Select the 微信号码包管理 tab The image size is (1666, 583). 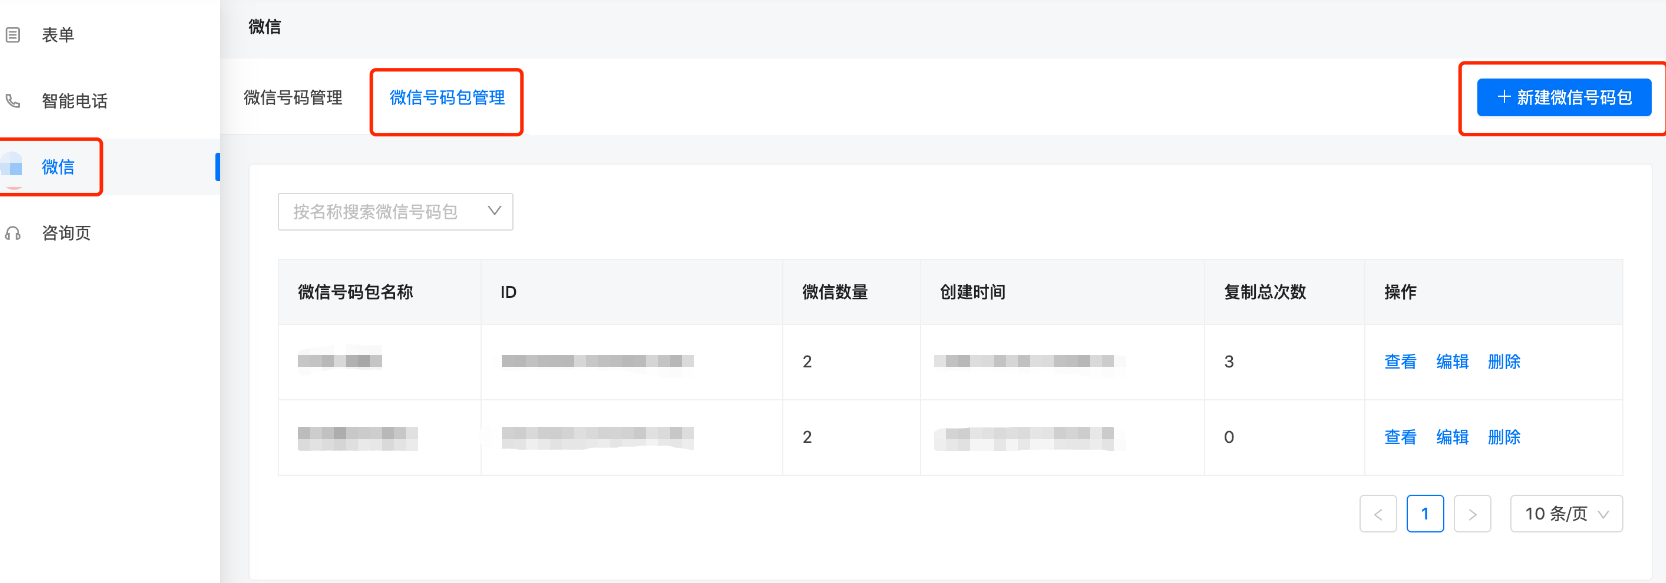point(446,98)
